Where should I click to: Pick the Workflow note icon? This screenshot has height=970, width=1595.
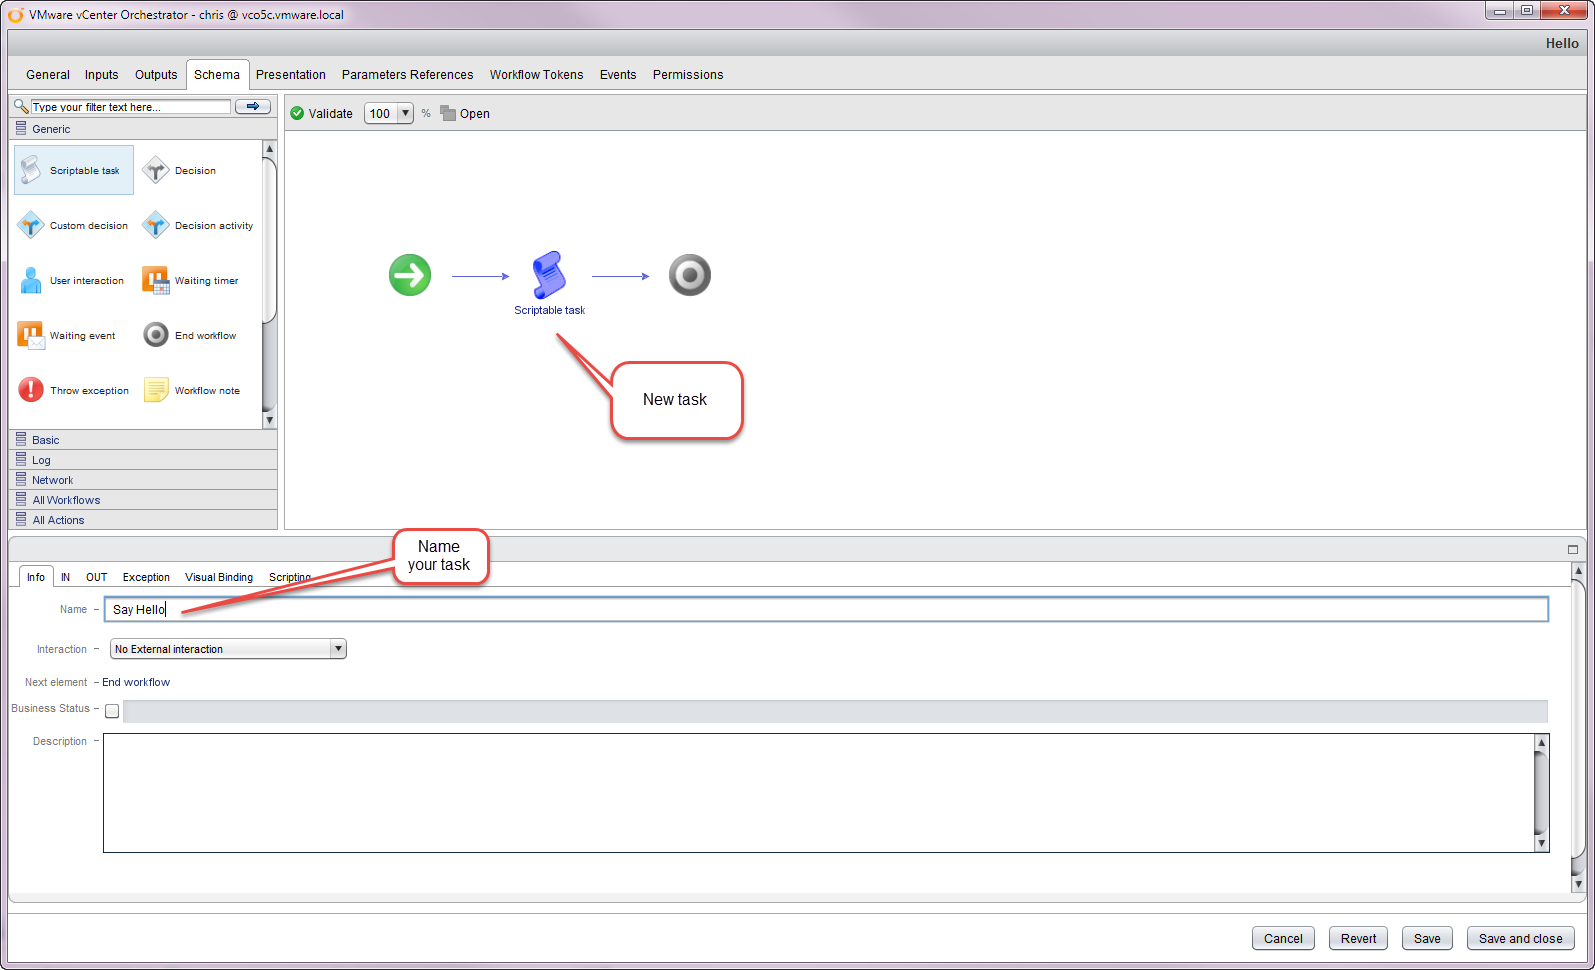(x=156, y=390)
